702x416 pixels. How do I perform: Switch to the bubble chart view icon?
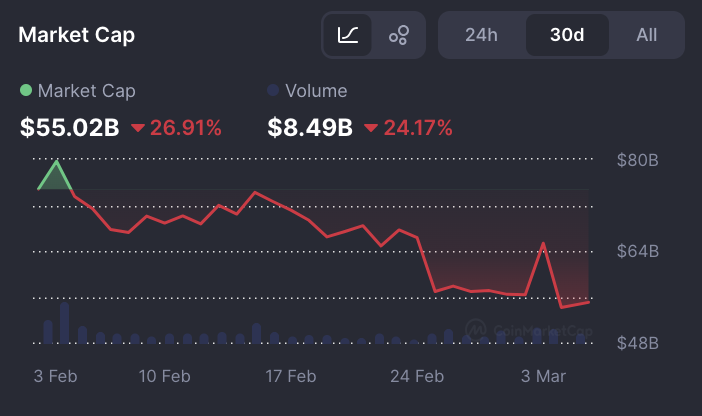click(398, 35)
